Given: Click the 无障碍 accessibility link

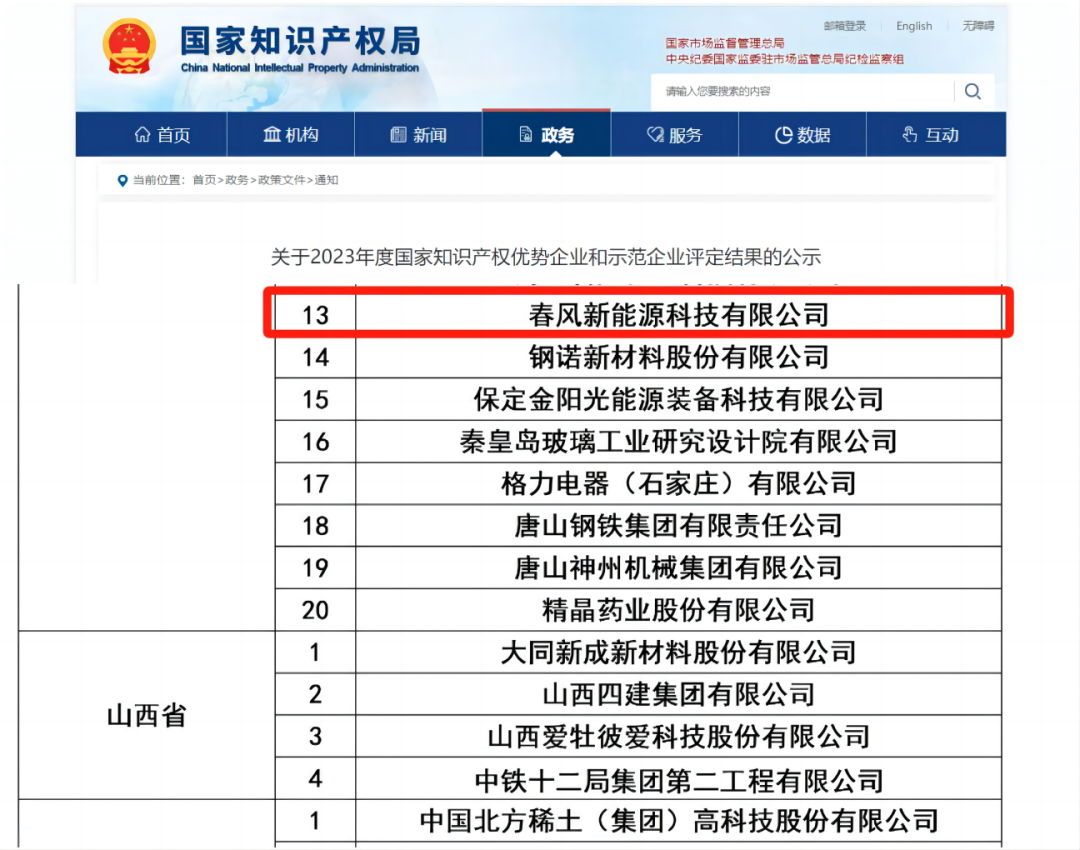Looking at the screenshot, I should [978, 26].
